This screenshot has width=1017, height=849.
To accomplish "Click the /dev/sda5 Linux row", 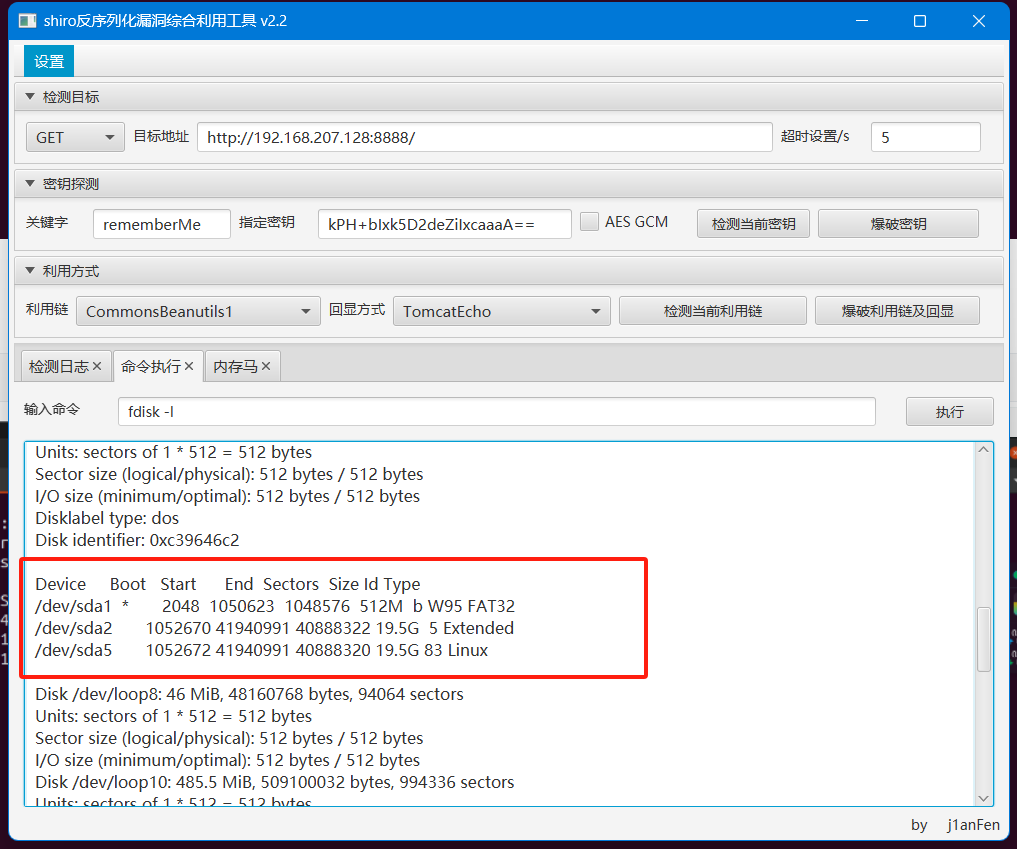I will (x=261, y=651).
